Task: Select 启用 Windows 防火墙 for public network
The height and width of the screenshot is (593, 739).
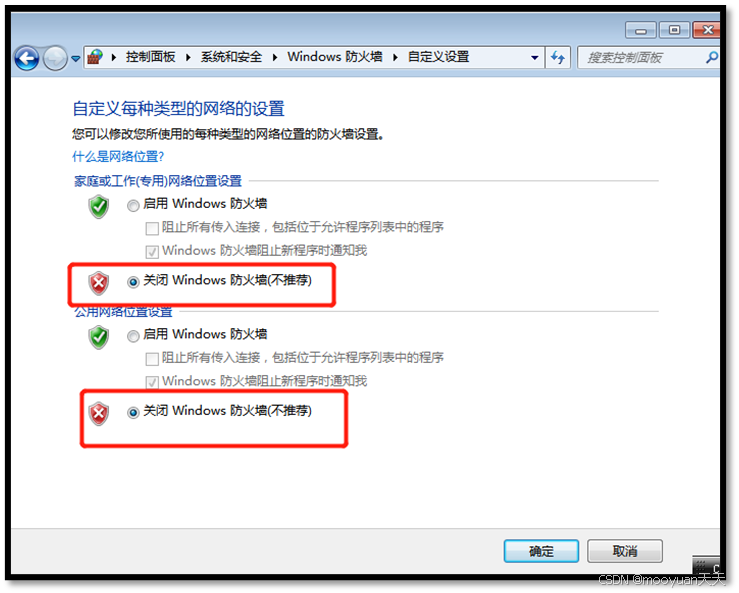Action: pyautogui.click(x=133, y=336)
